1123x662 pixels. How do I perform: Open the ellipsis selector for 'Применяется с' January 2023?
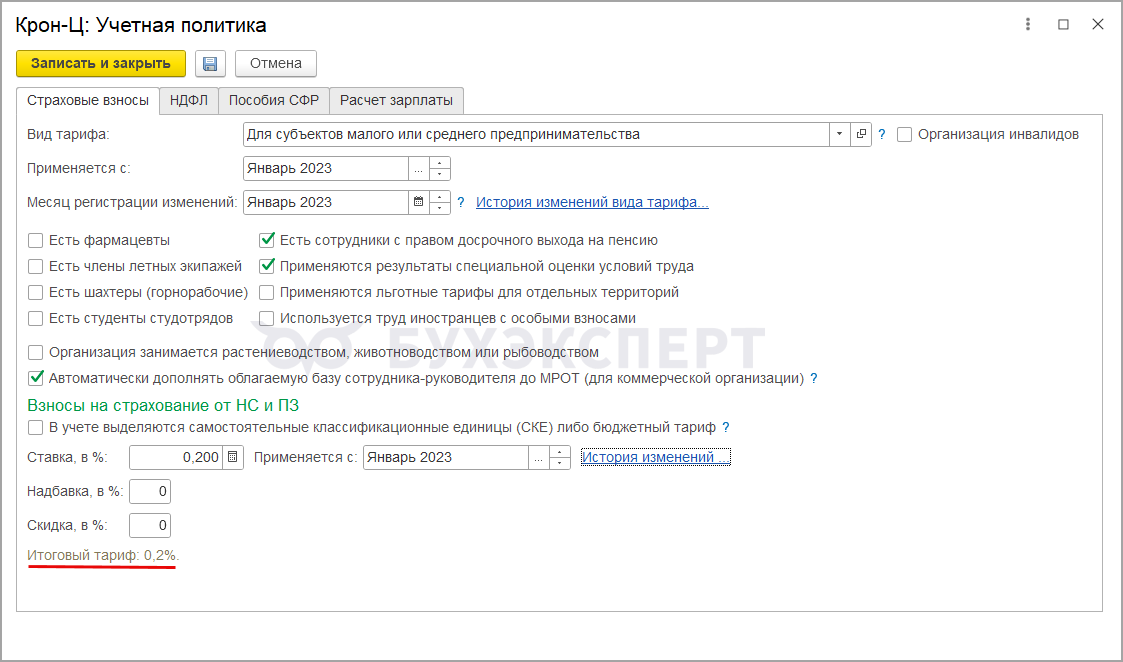click(x=418, y=168)
